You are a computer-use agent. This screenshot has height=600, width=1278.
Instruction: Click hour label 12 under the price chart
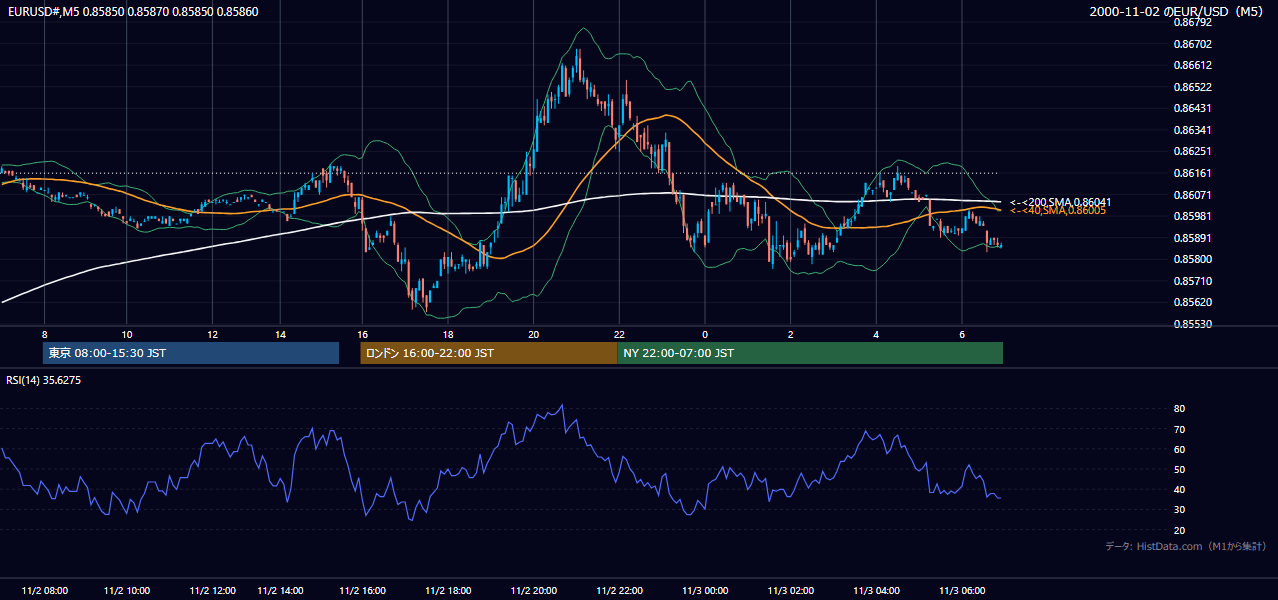(x=212, y=334)
